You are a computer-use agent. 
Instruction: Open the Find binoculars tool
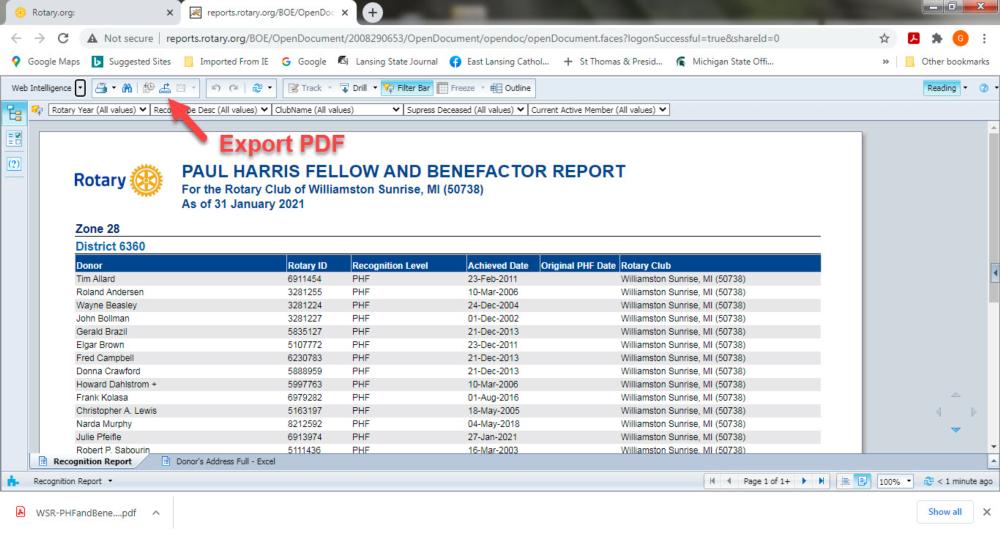(126, 88)
